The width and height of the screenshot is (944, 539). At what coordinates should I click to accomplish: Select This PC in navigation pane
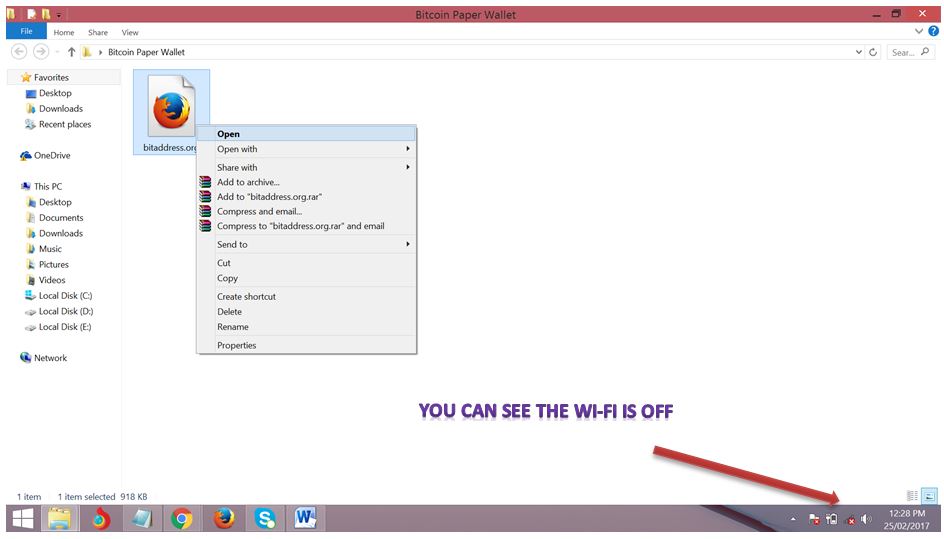pyautogui.click(x=48, y=187)
